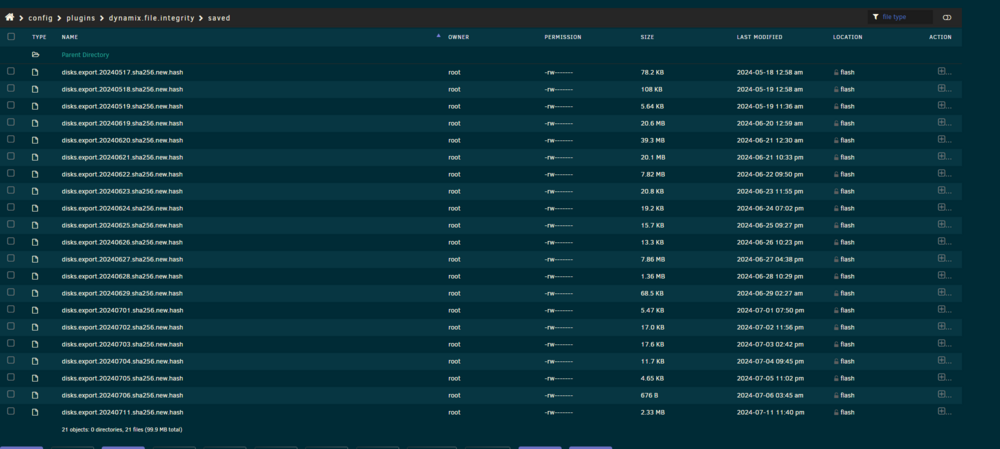This screenshot has width=1000, height=449.
Task: Navigate to config in breadcrumb
Action: 41,18
